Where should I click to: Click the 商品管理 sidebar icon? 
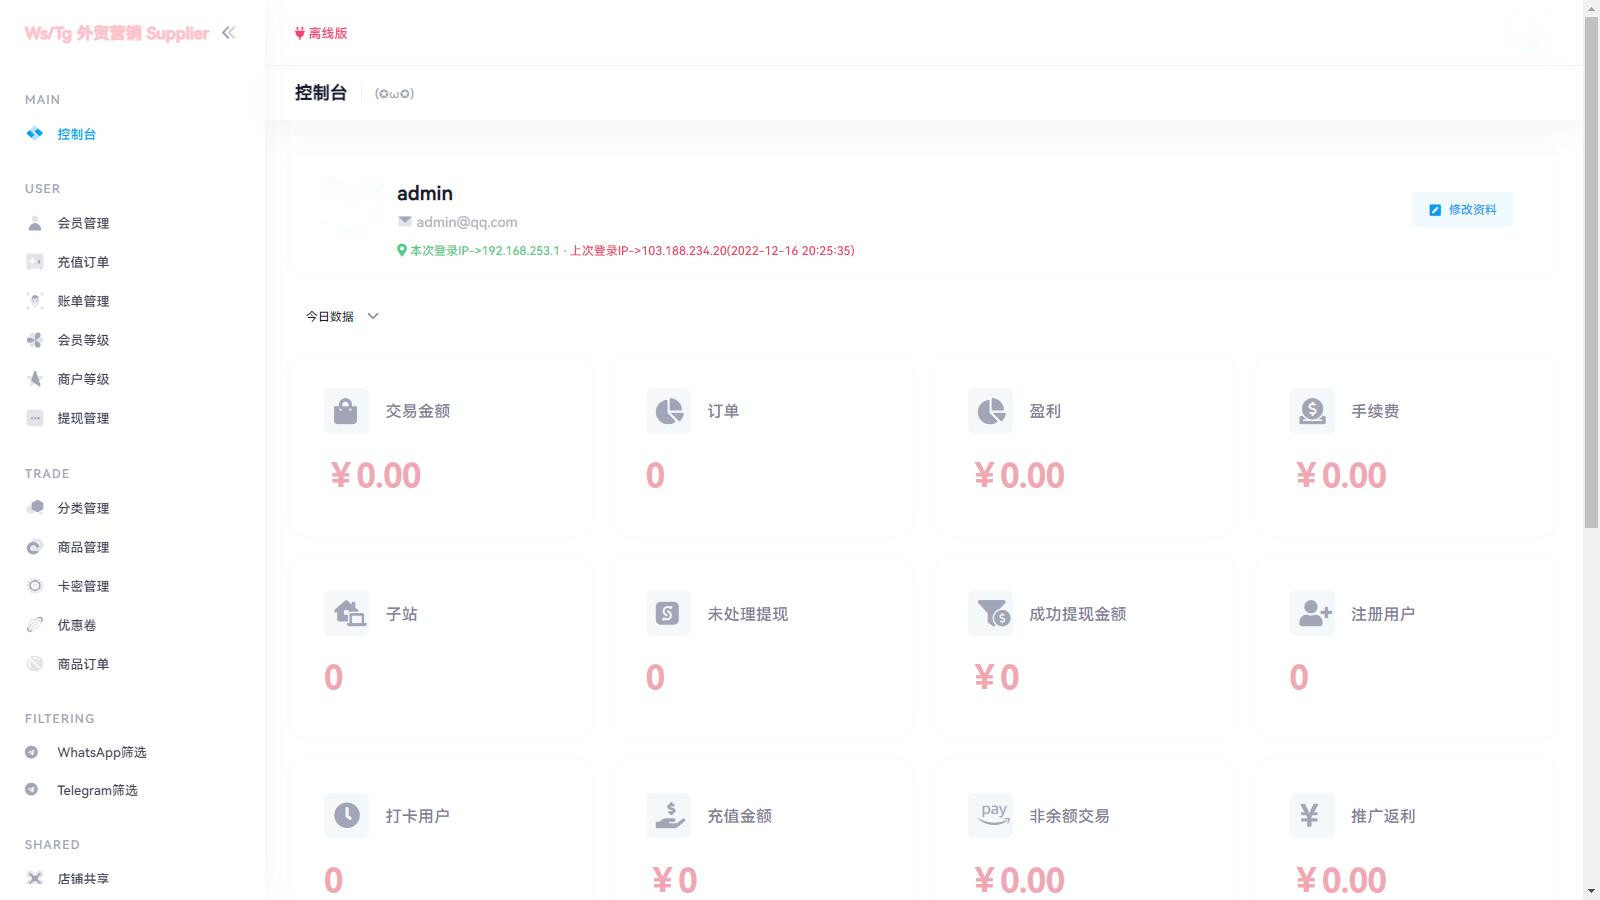tap(35, 547)
